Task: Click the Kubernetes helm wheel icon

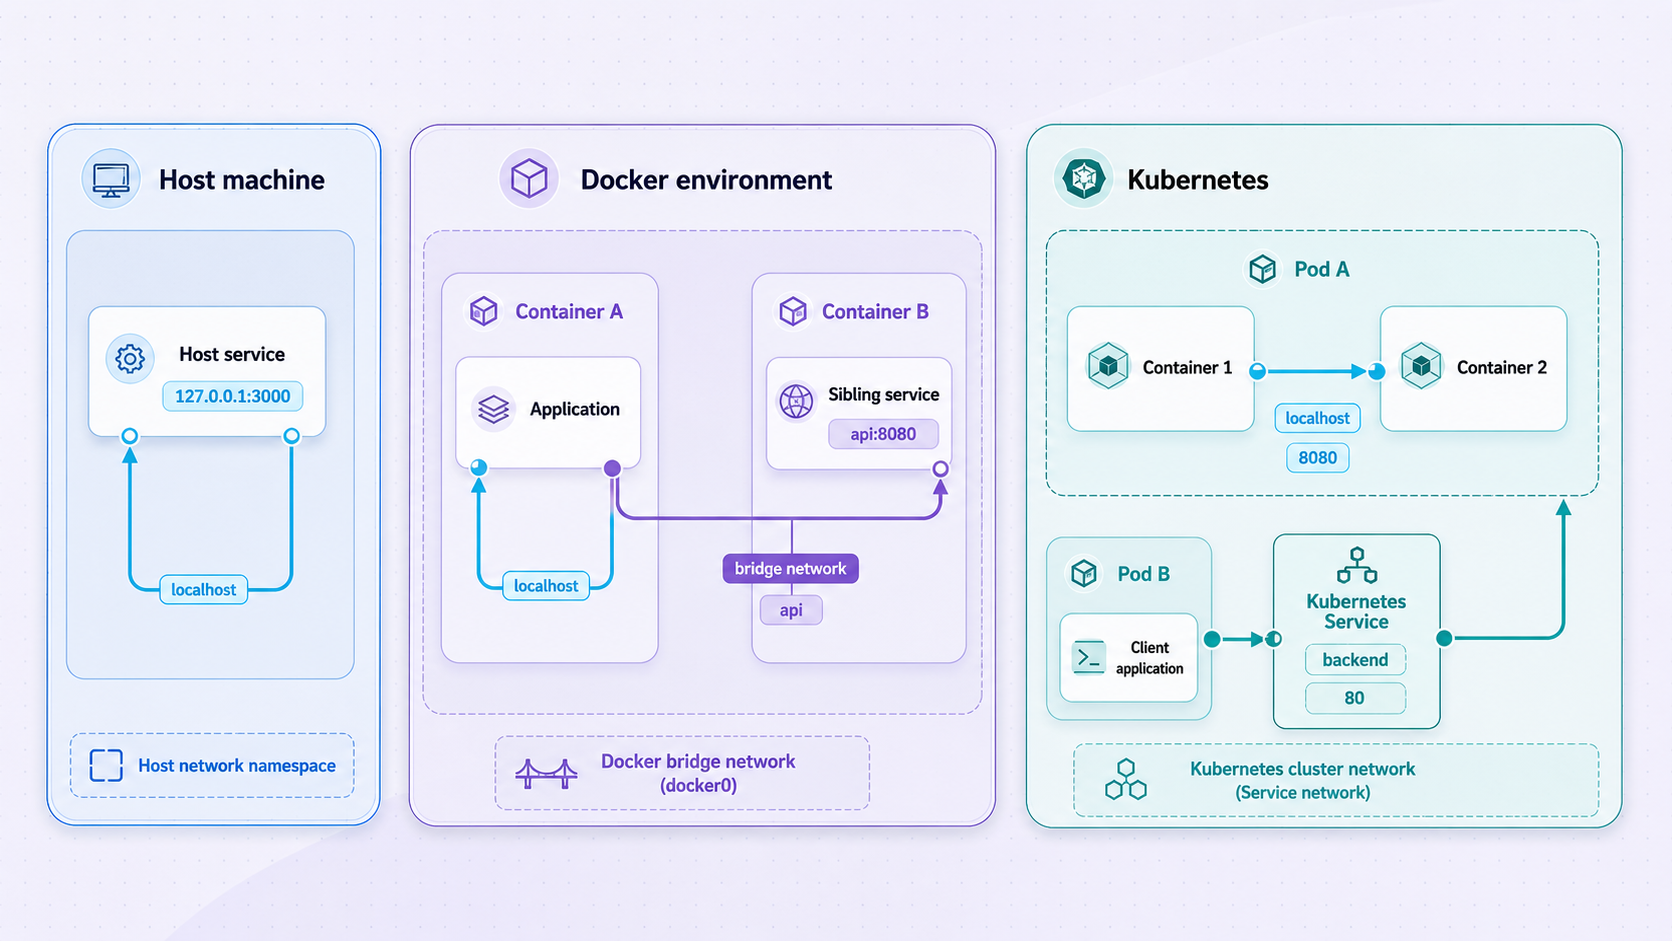Action: click(1084, 179)
